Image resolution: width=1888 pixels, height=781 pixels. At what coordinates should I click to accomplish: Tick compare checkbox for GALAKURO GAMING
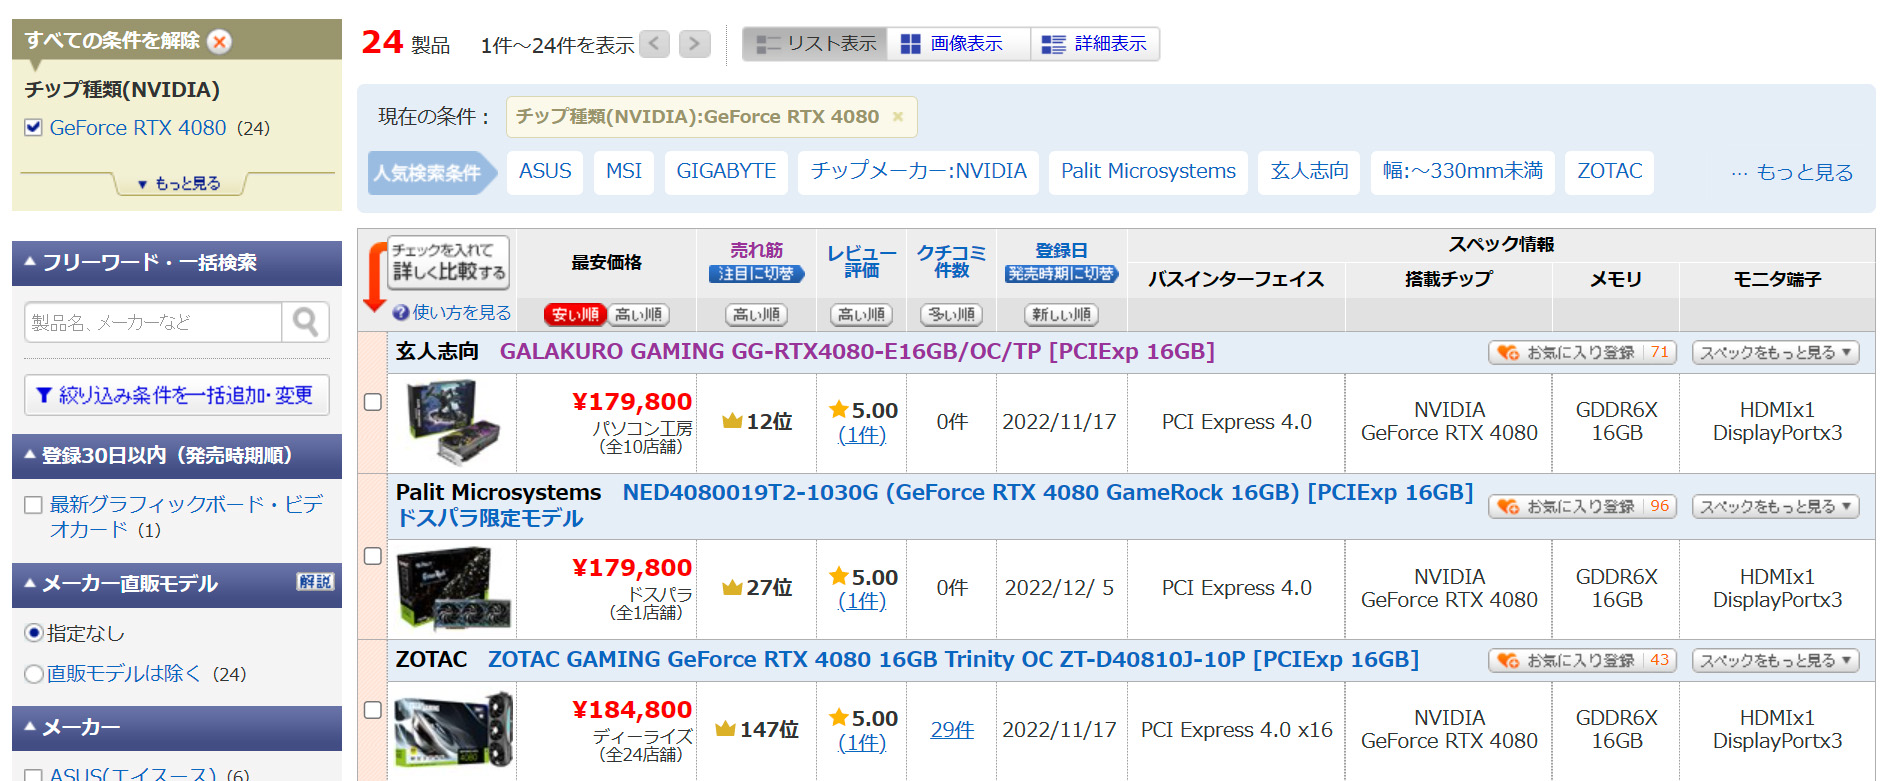pyautogui.click(x=373, y=402)
